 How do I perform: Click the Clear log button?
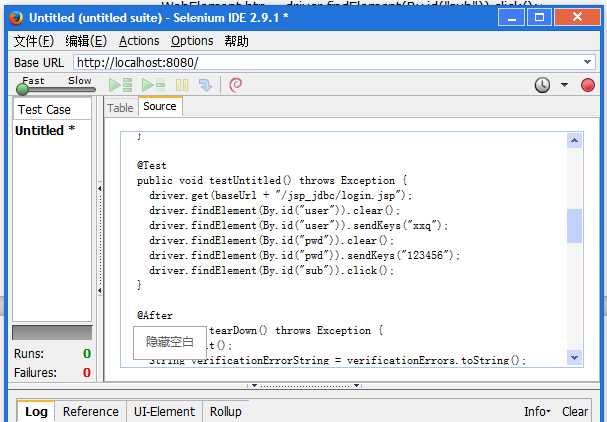(575, 412)
